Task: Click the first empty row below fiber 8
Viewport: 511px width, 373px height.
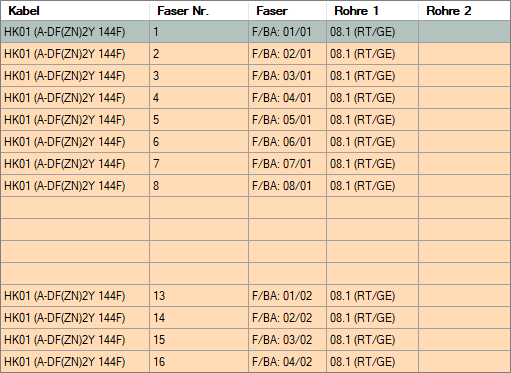Action: pyautogui.click(x=255, y=208)
